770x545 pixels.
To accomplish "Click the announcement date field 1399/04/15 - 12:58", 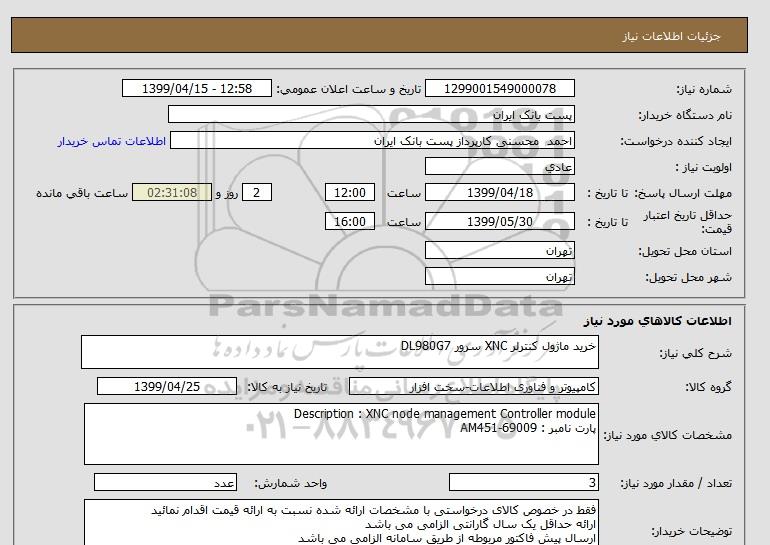I will pyautogui.click(x=196, y=89).
